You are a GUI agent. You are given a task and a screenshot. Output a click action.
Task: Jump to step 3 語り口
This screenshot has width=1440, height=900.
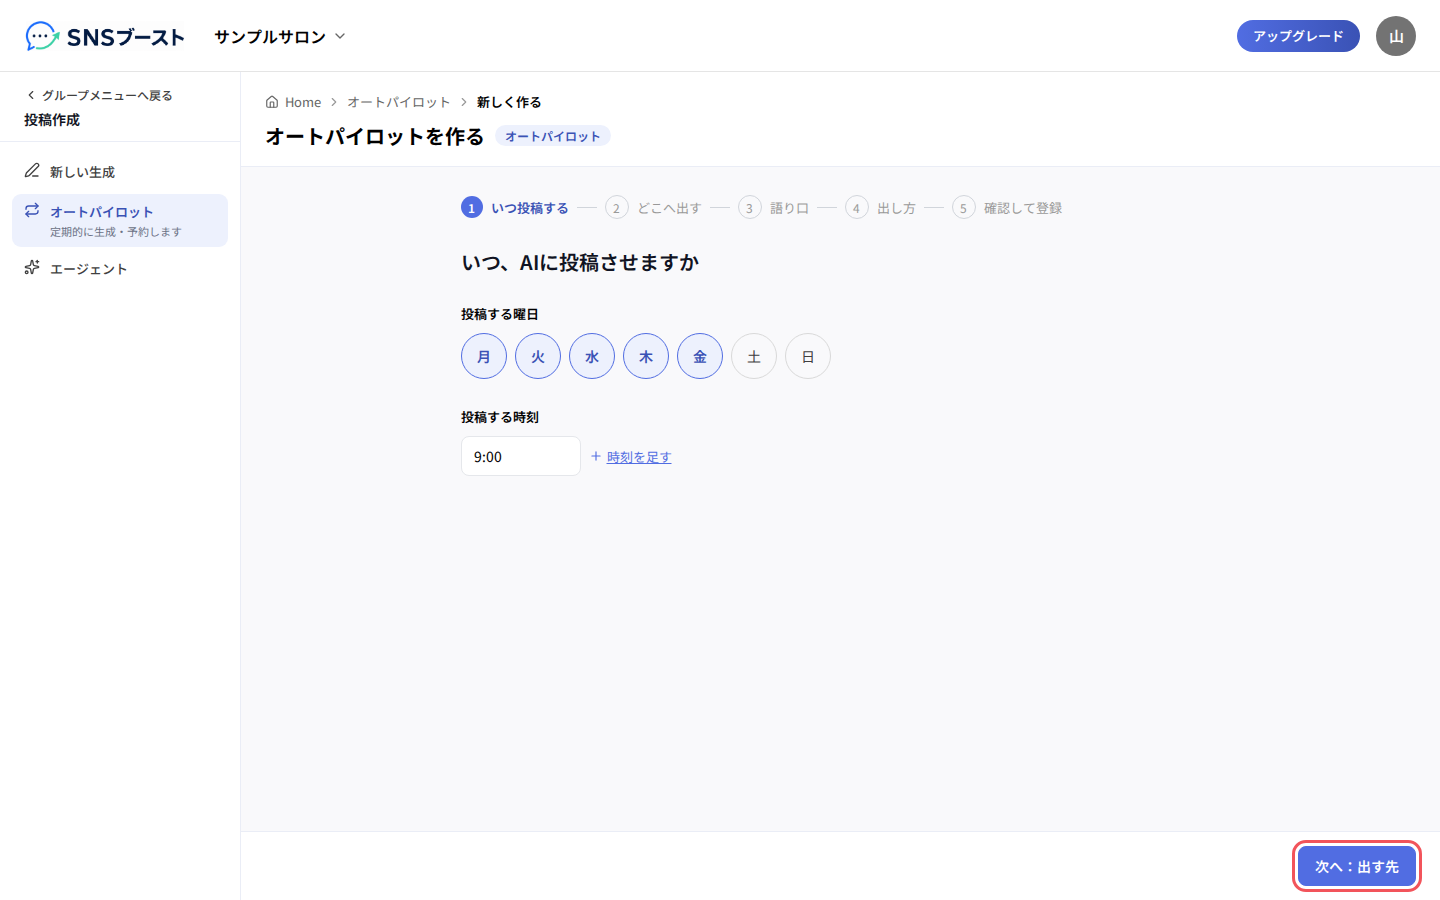tap(773, 208)
